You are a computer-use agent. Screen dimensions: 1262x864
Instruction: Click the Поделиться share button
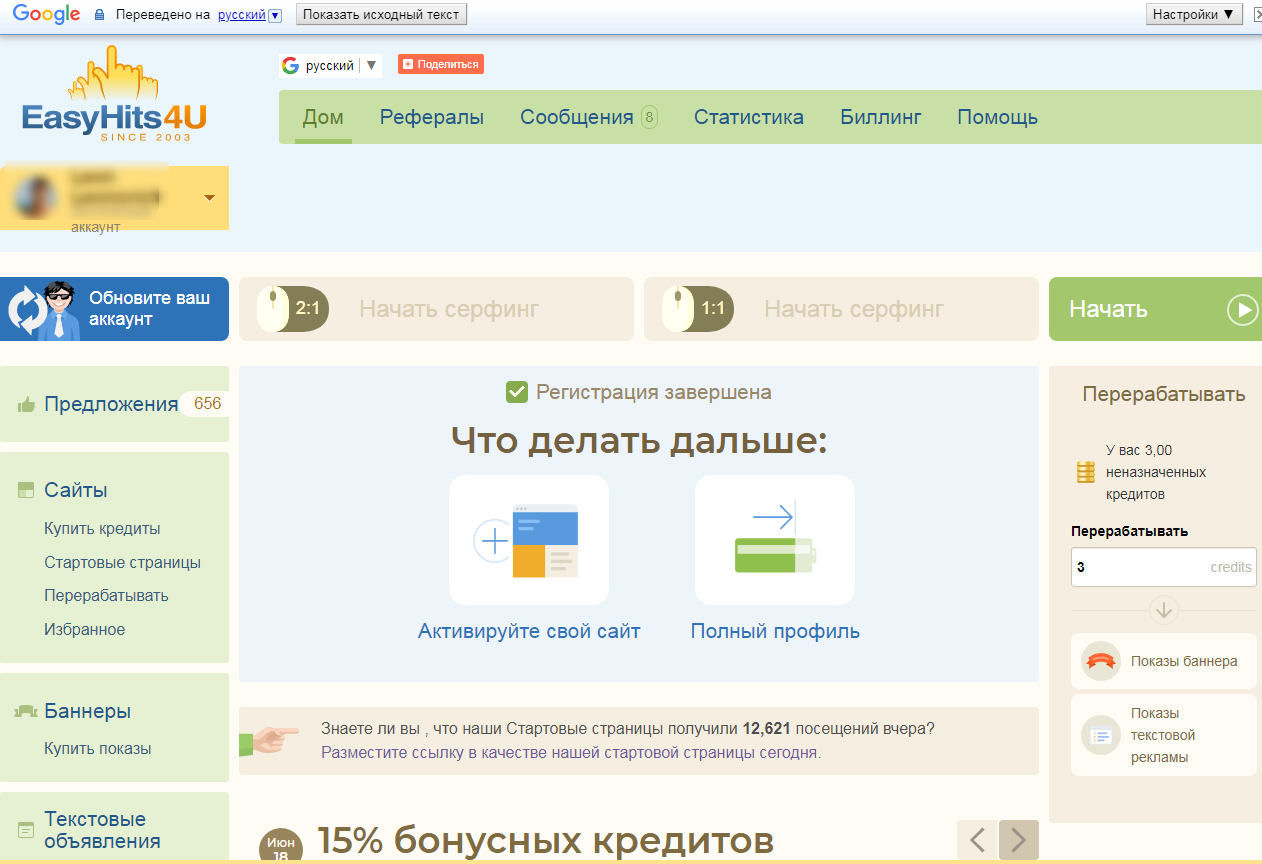pos(441,64)
